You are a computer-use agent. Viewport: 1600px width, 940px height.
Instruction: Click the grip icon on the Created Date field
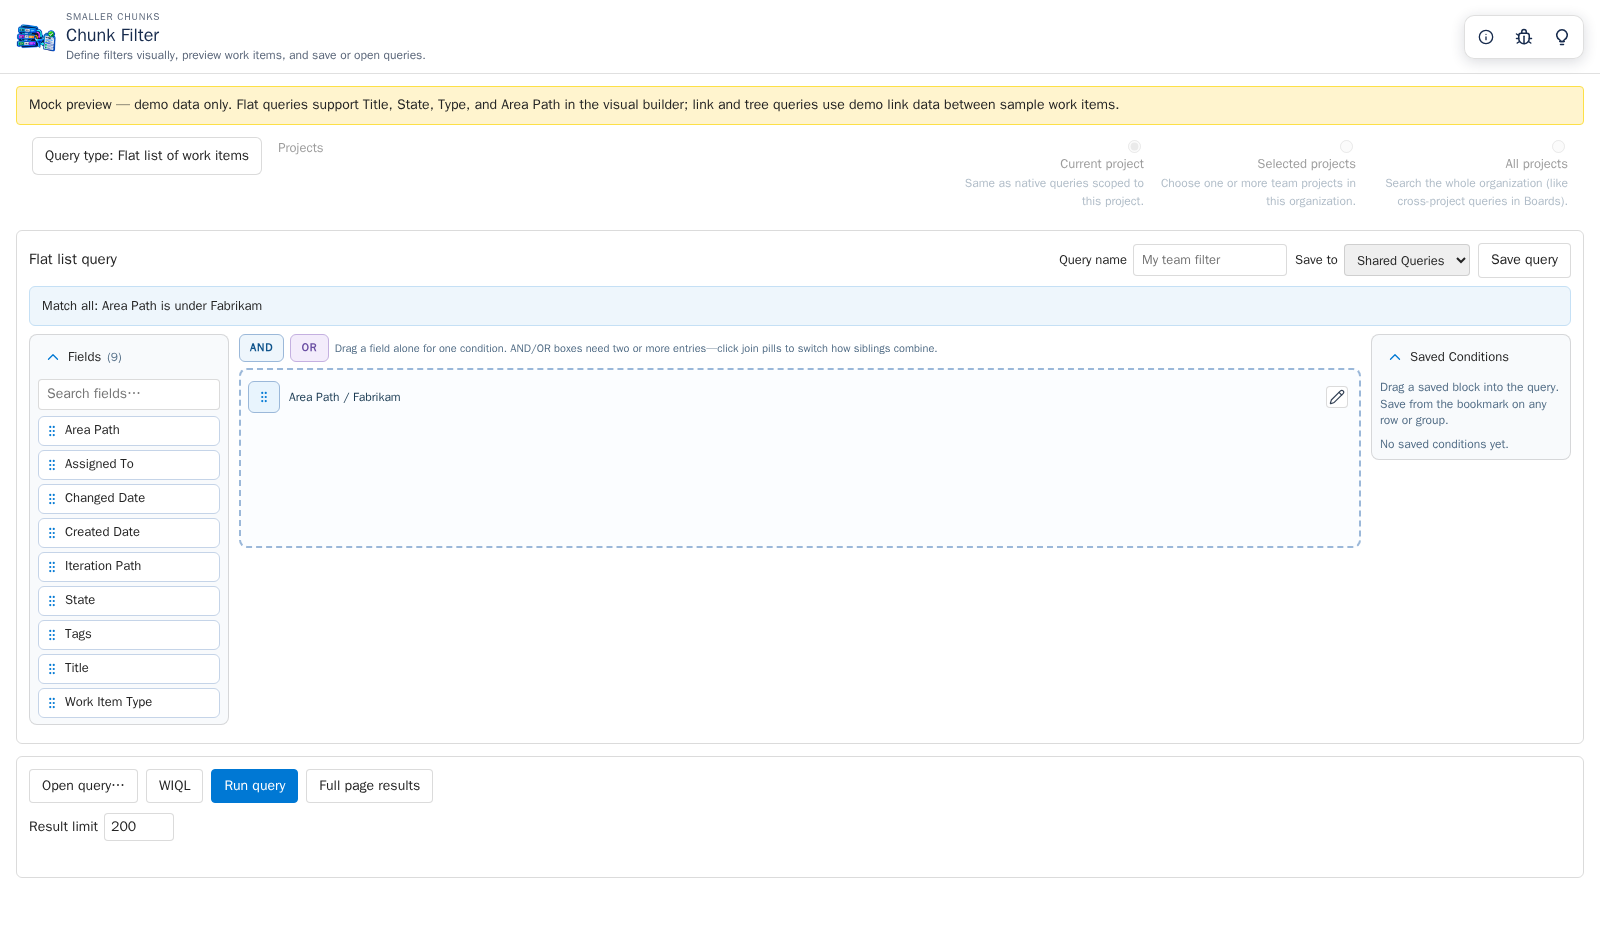(52, 533)
